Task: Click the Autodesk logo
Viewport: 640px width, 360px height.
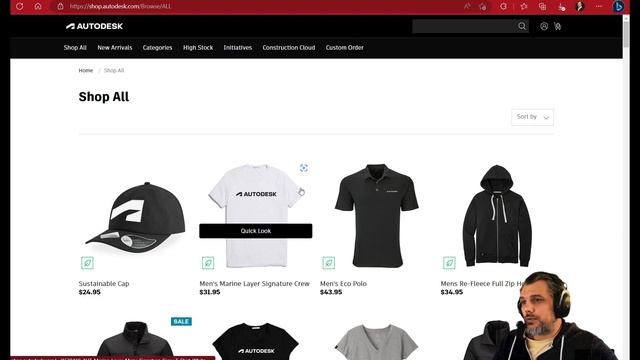Action: click(94, 26)
